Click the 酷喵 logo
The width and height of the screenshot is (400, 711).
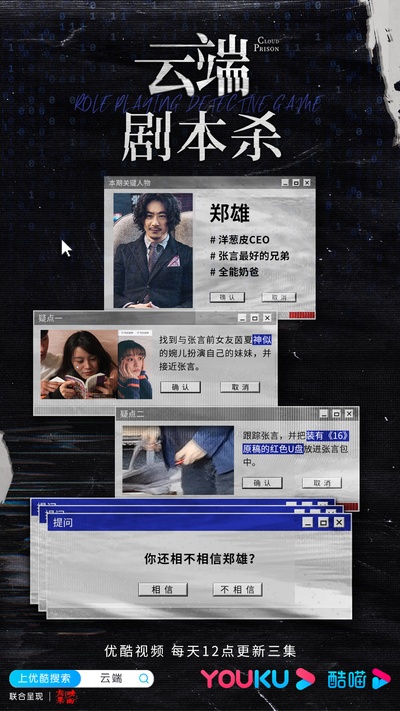(x=358, y=679)
